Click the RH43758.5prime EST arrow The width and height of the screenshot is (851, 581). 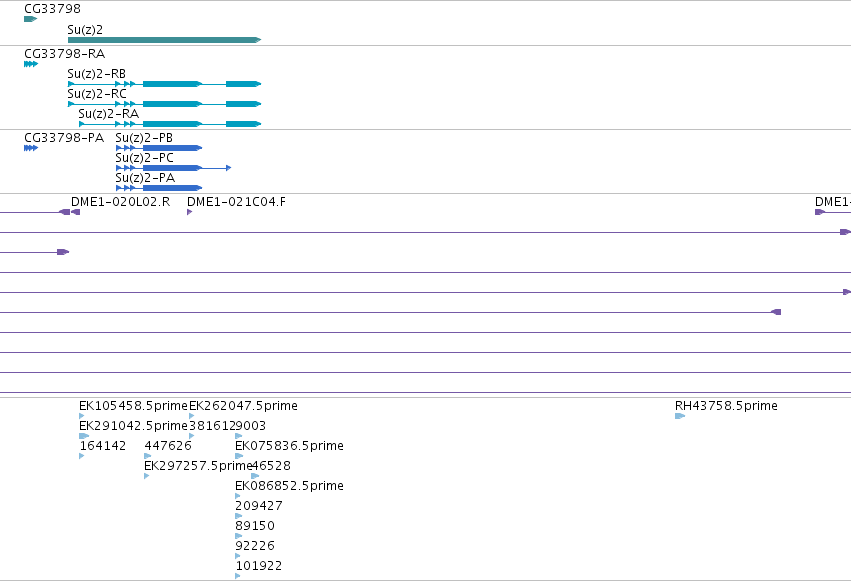coord(680,416)
